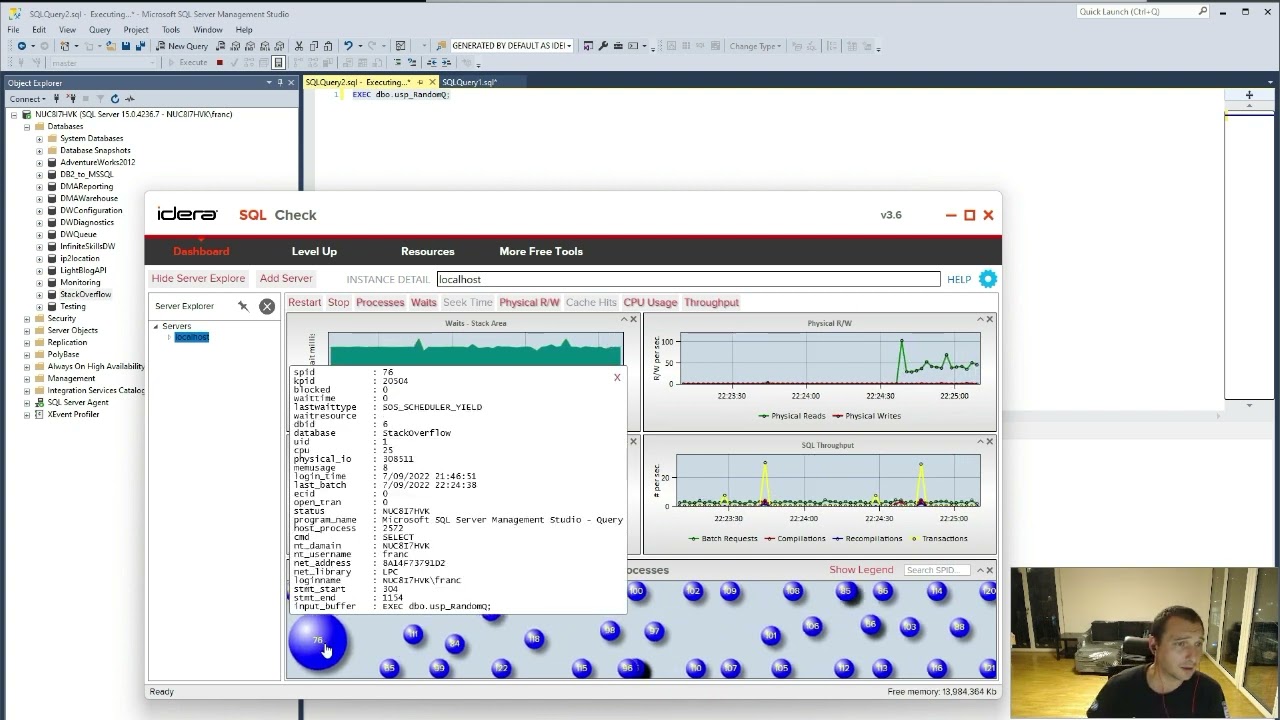The height and width of the screenshot is (720, 1280).
Task: Expand the localhost node in Server Explorer
Action: tap(168, 337)
